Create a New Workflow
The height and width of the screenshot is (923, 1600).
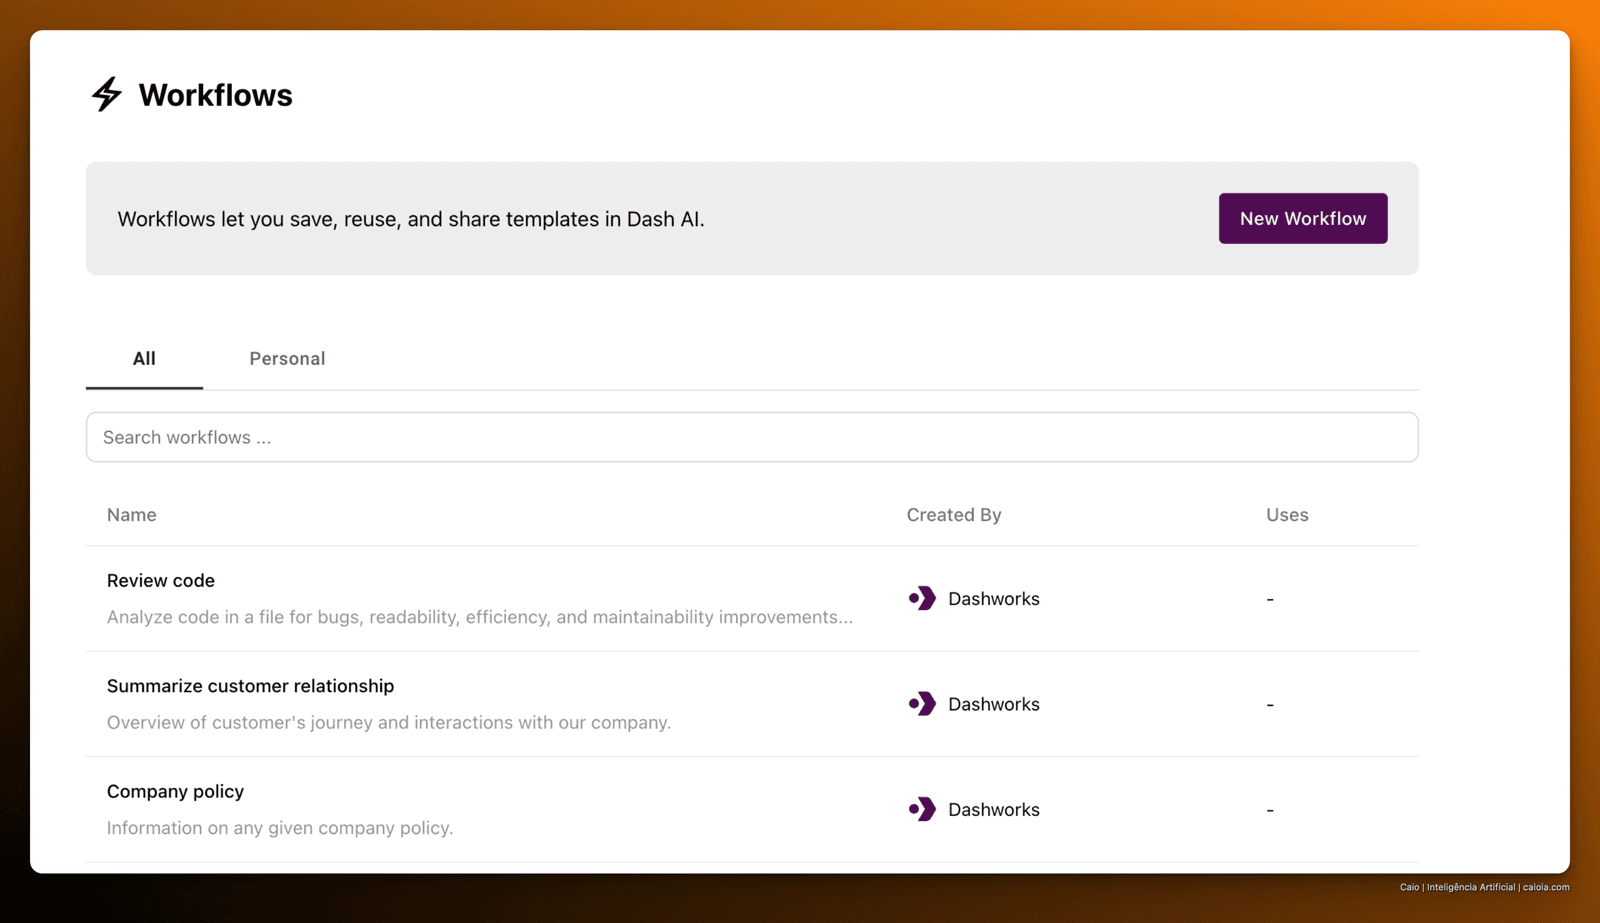point(1303,218)
